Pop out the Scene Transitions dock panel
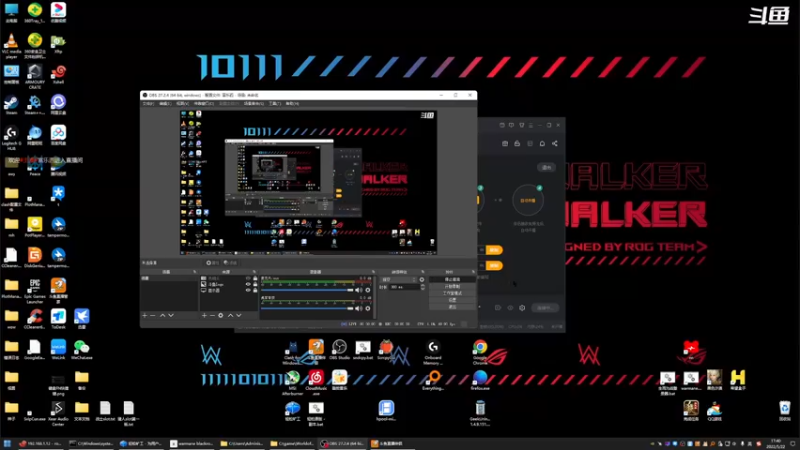 (x=422, y=272)
